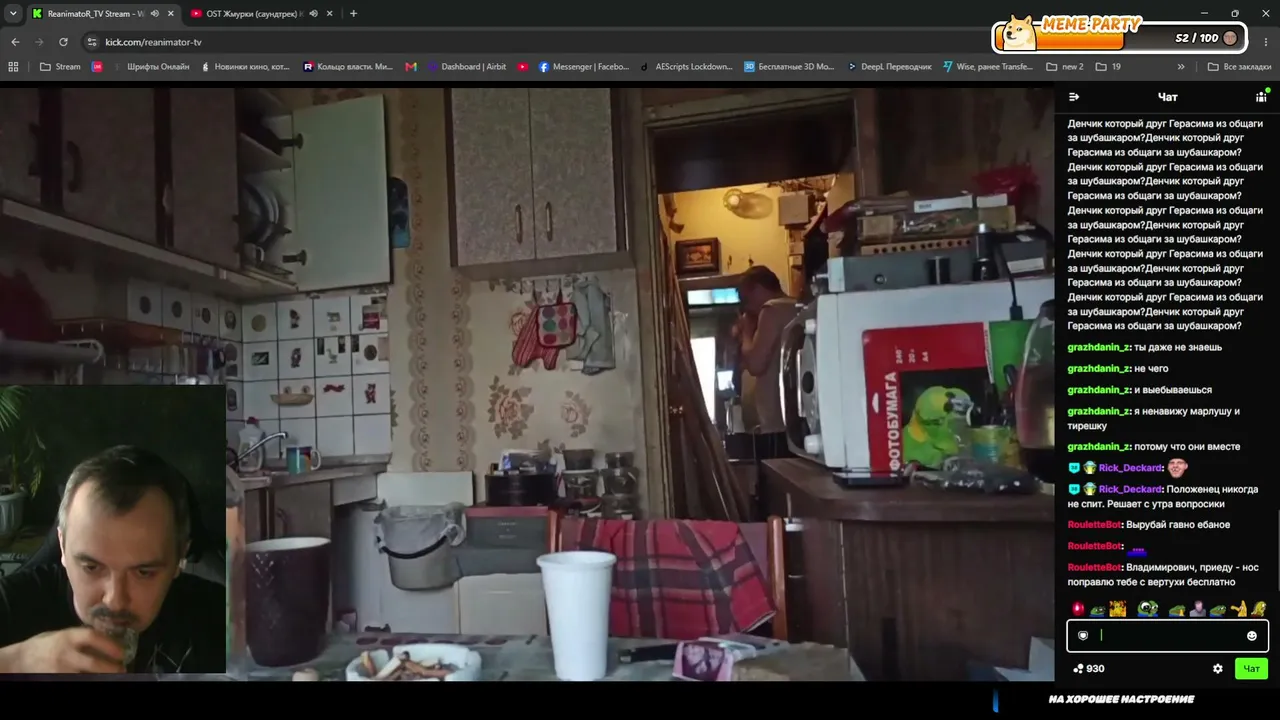Collapse the chat panel with arrow icon
This screenshot has width=1280, height=720.
(1074, 97)
